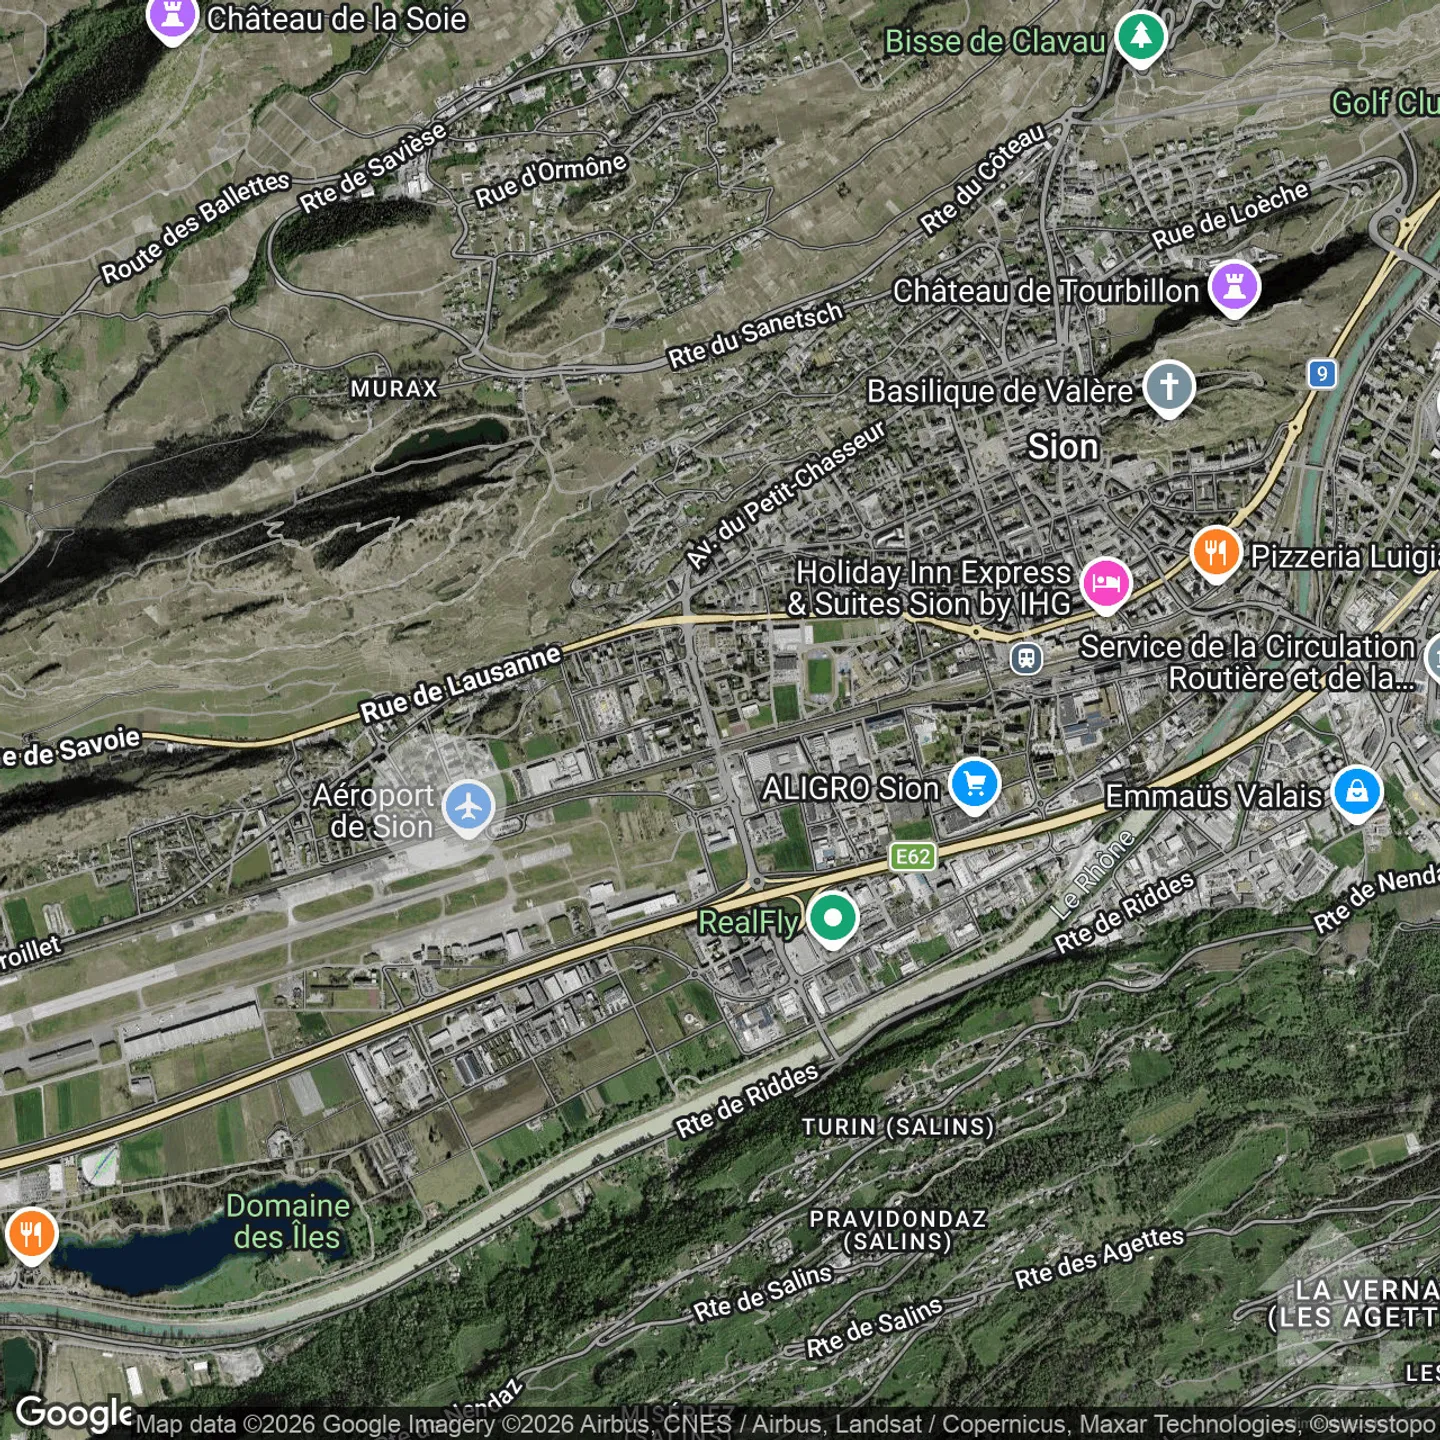Open the Service de la Circulation Routière label
The image size is (1440, 1440).
pyautogui.click(x=1248, y=662)
